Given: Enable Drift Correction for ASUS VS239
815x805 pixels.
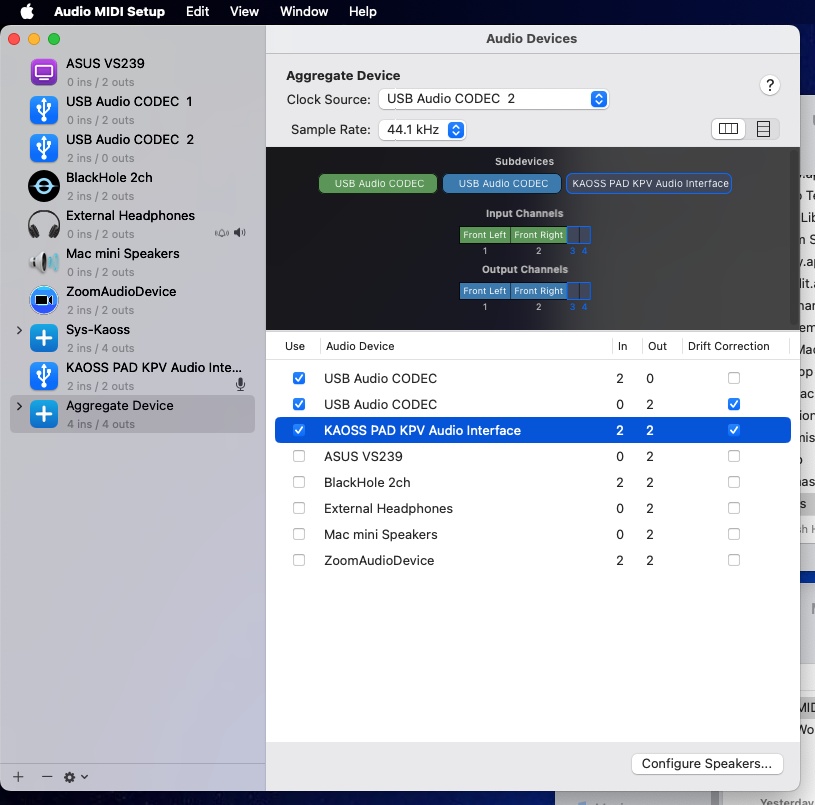Looking at the screenshot, I should click(x=733, y=456).
